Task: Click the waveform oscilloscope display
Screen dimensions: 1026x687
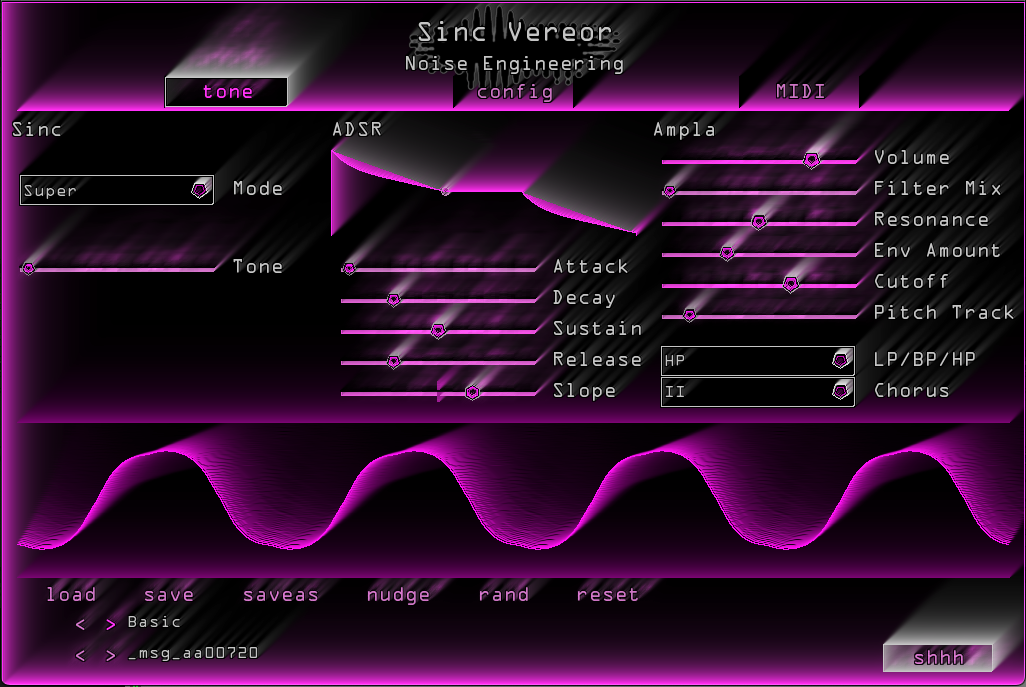Action: (x=513, y=495)
